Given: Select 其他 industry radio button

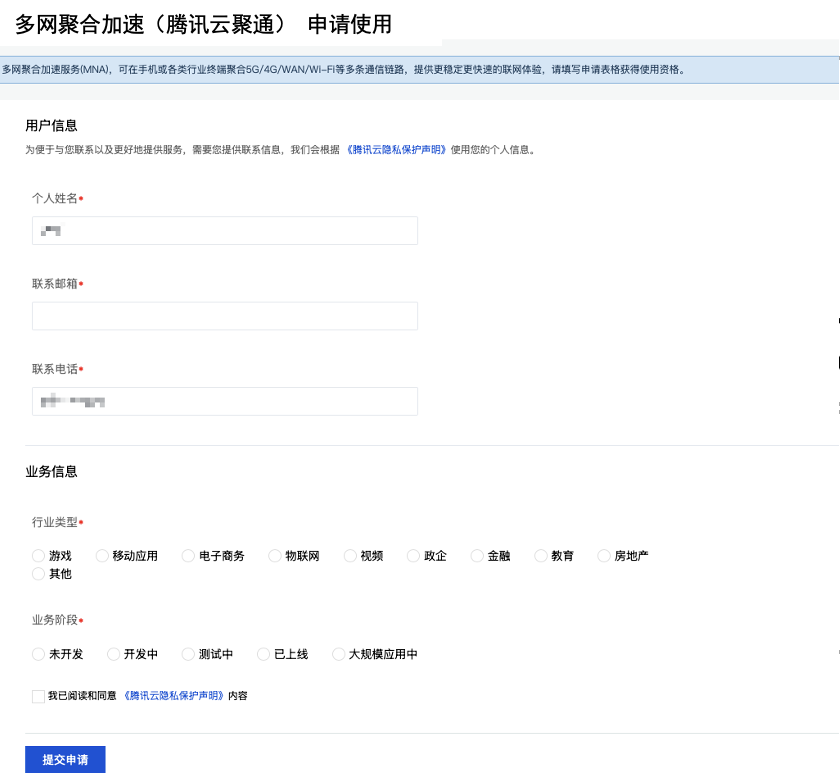Looking at the screenshot, I should 39,574.
